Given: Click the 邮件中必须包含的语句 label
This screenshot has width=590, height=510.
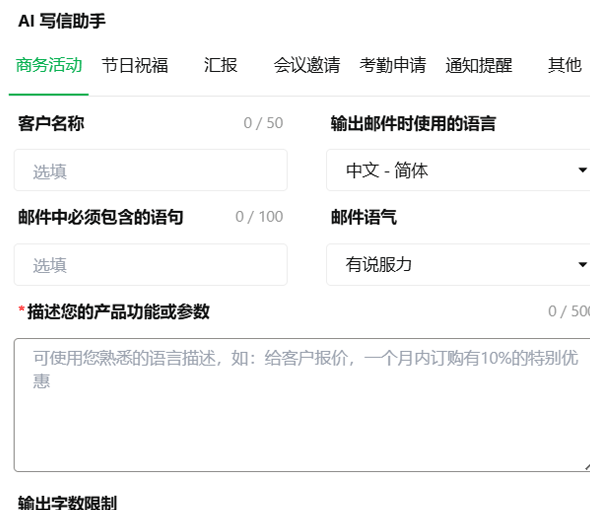Looking at the screenshot, I should (101, 217).
